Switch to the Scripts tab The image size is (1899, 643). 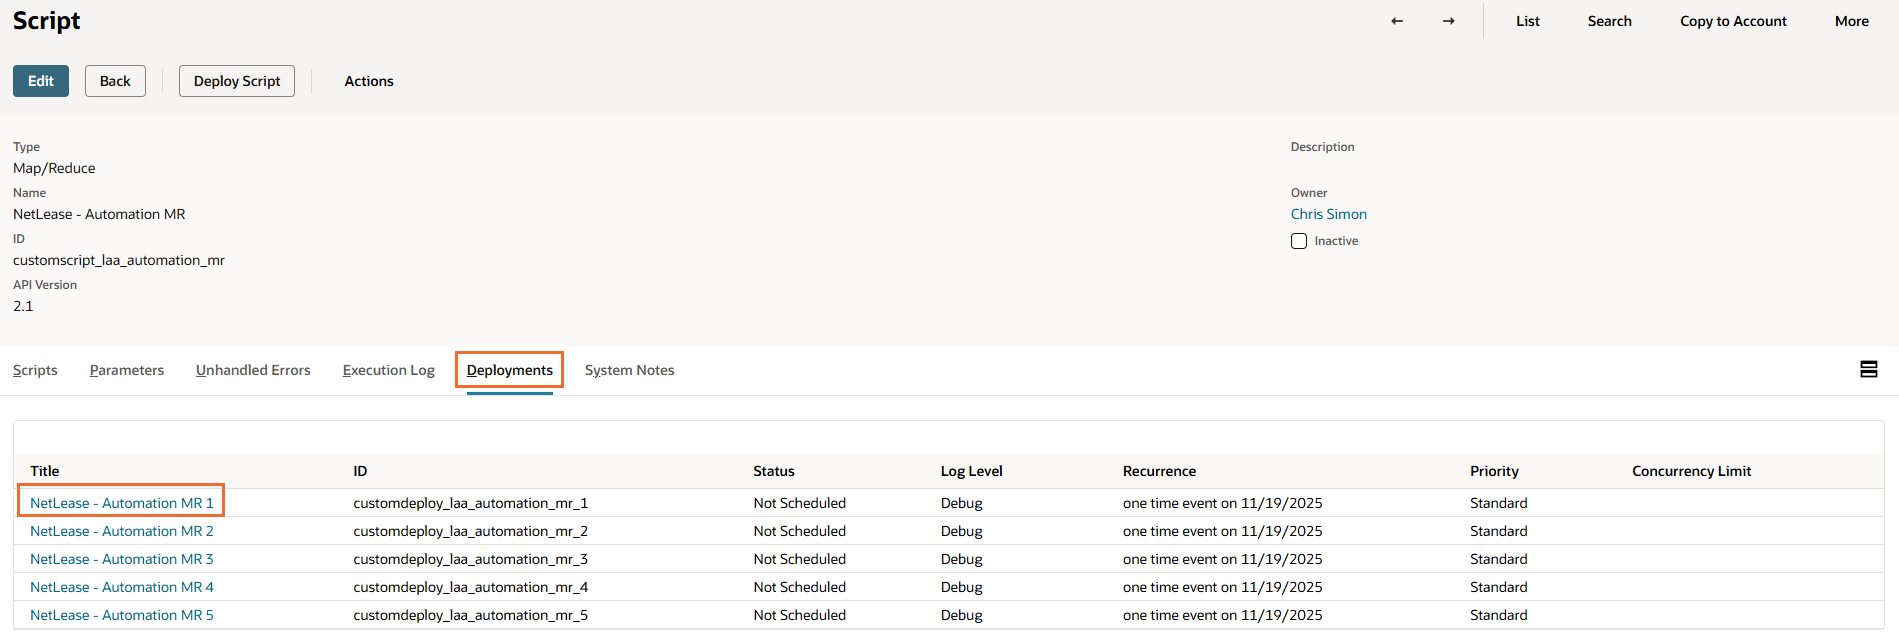coord(35,370)
